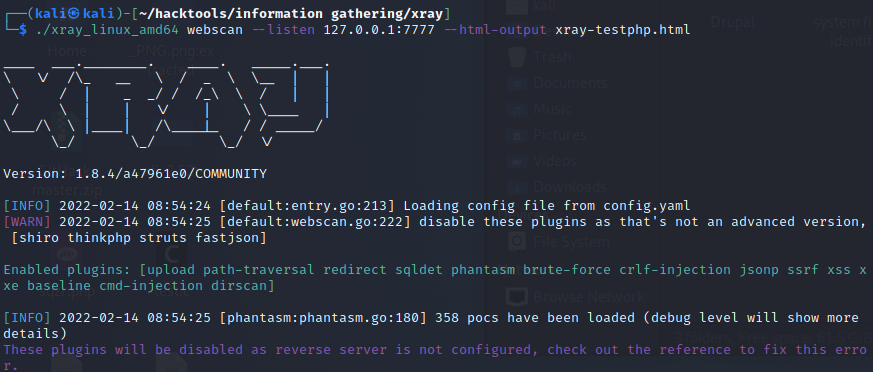The width and height of the screenshot is (873, 372).
Task: Select Music in the background file manager sidebar
Action: (552, 109)
